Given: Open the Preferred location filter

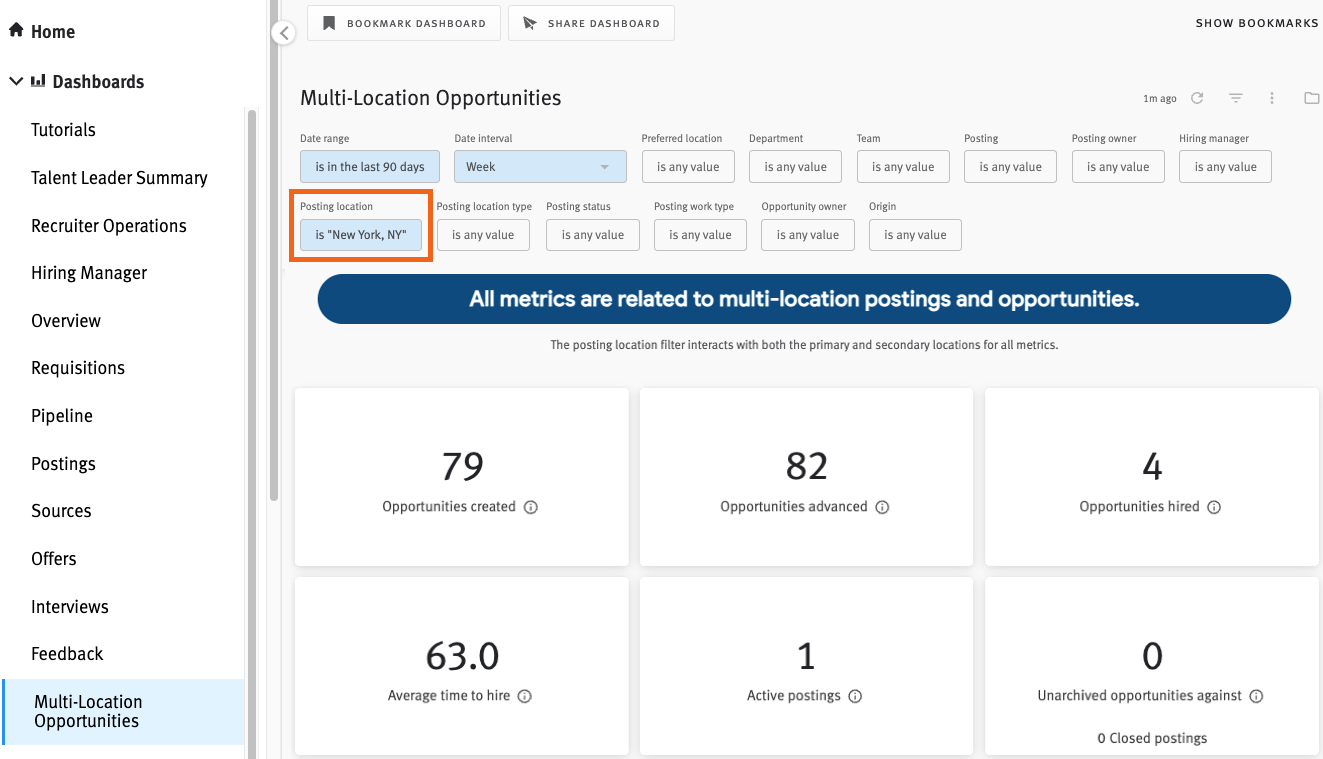Looking at the screenshot, I should 688,167.
